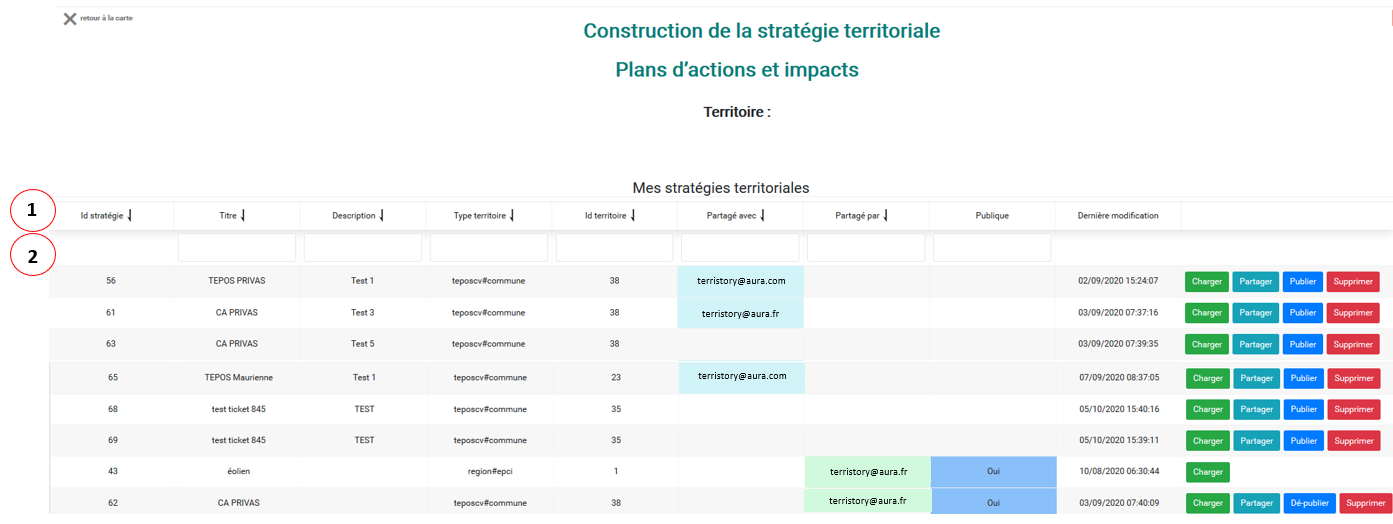Delete strategy 56 with Supprimer

pos(1353,282)
